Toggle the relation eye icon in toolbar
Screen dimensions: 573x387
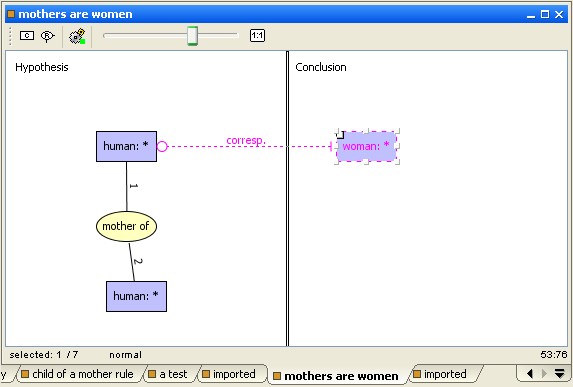point(48,36)
